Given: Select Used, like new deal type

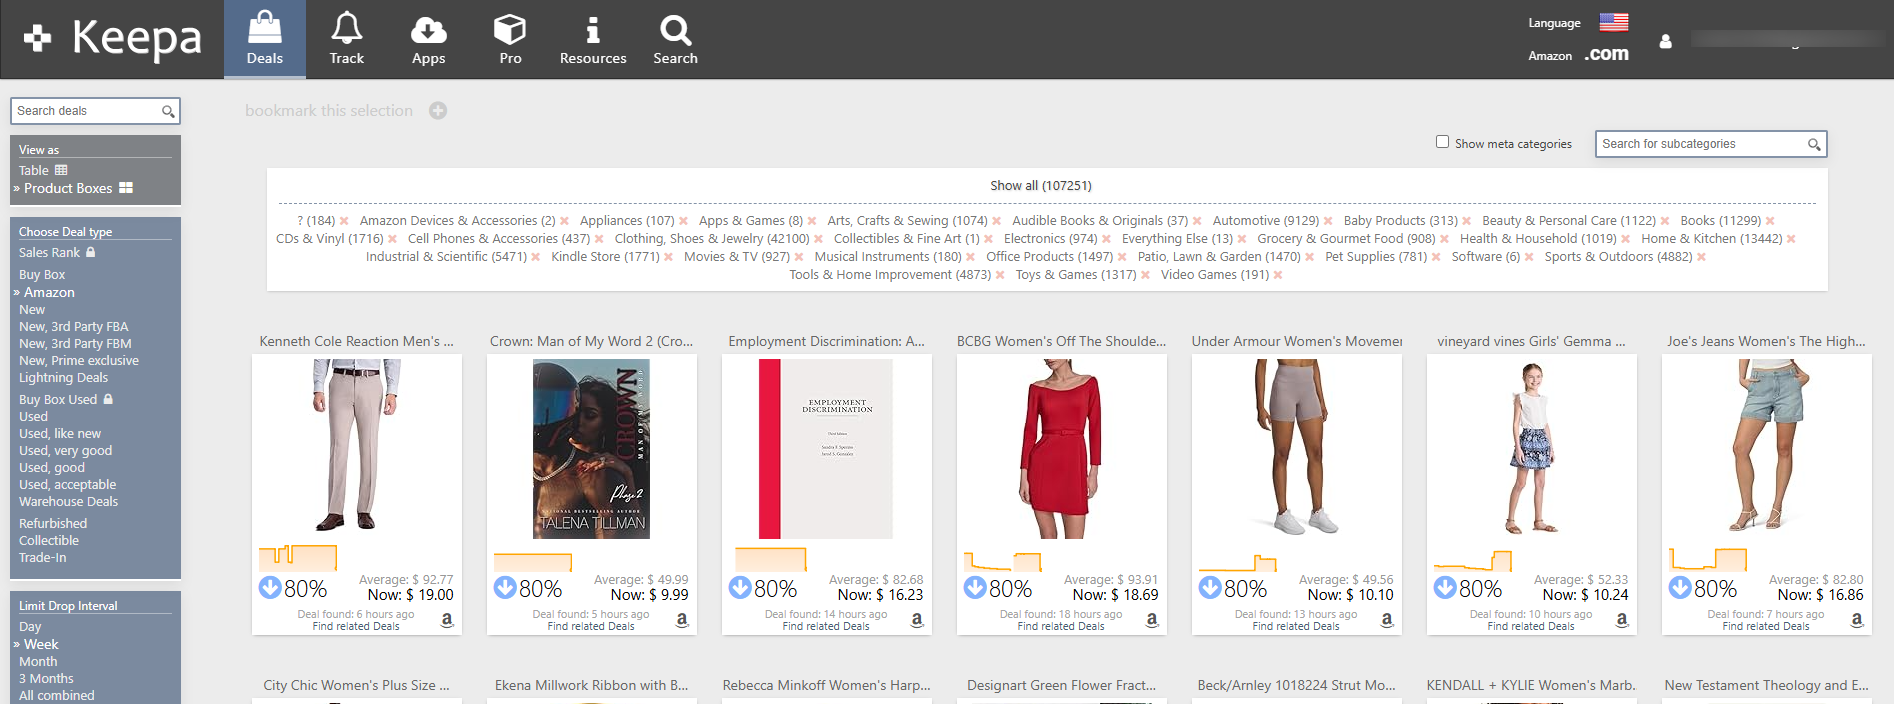Looking at the screenshot, I should [x=60, y=434].
